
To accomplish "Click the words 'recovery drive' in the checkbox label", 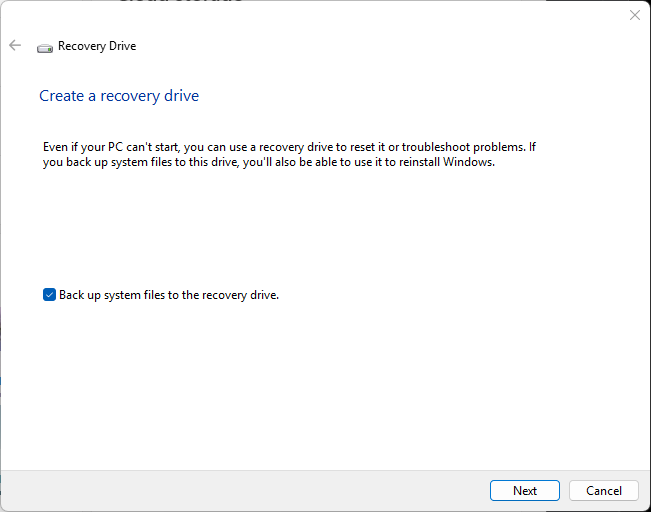I will [x=240, y=295].
